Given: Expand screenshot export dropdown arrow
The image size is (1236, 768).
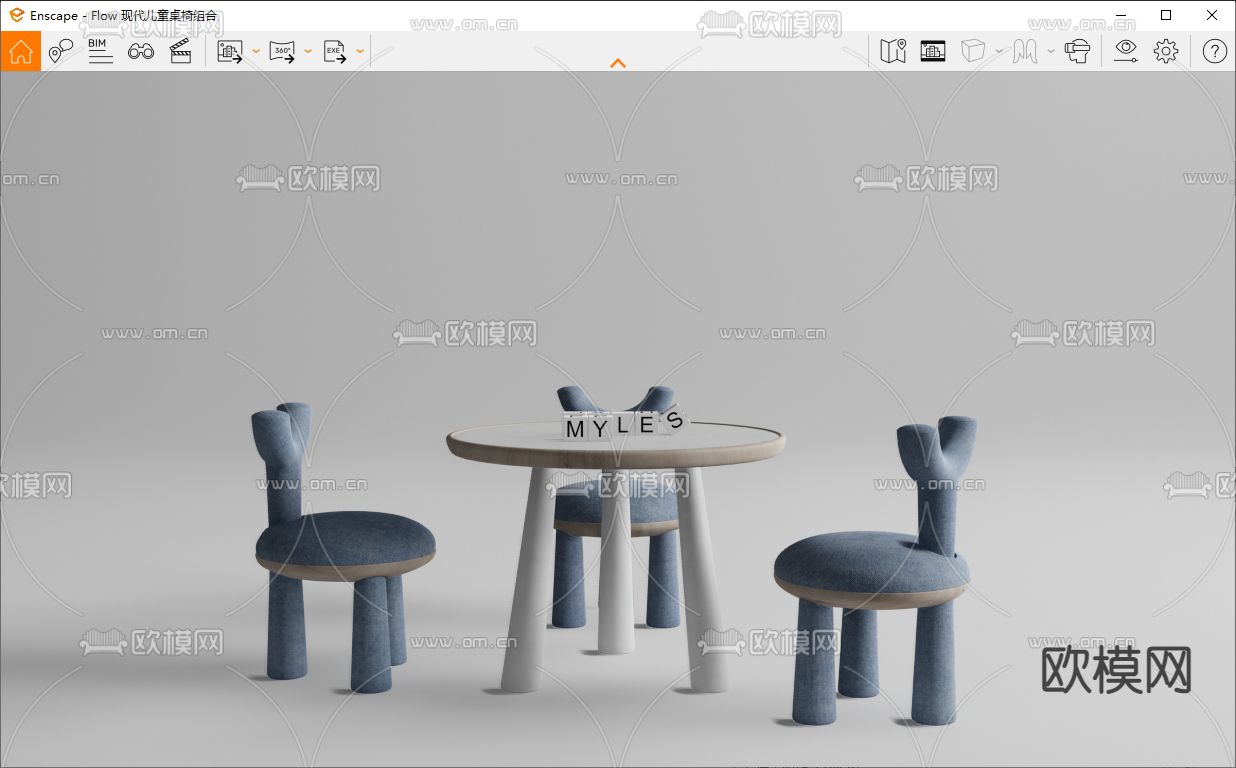Looking at the screenshot, I should [x=256, y=51].
